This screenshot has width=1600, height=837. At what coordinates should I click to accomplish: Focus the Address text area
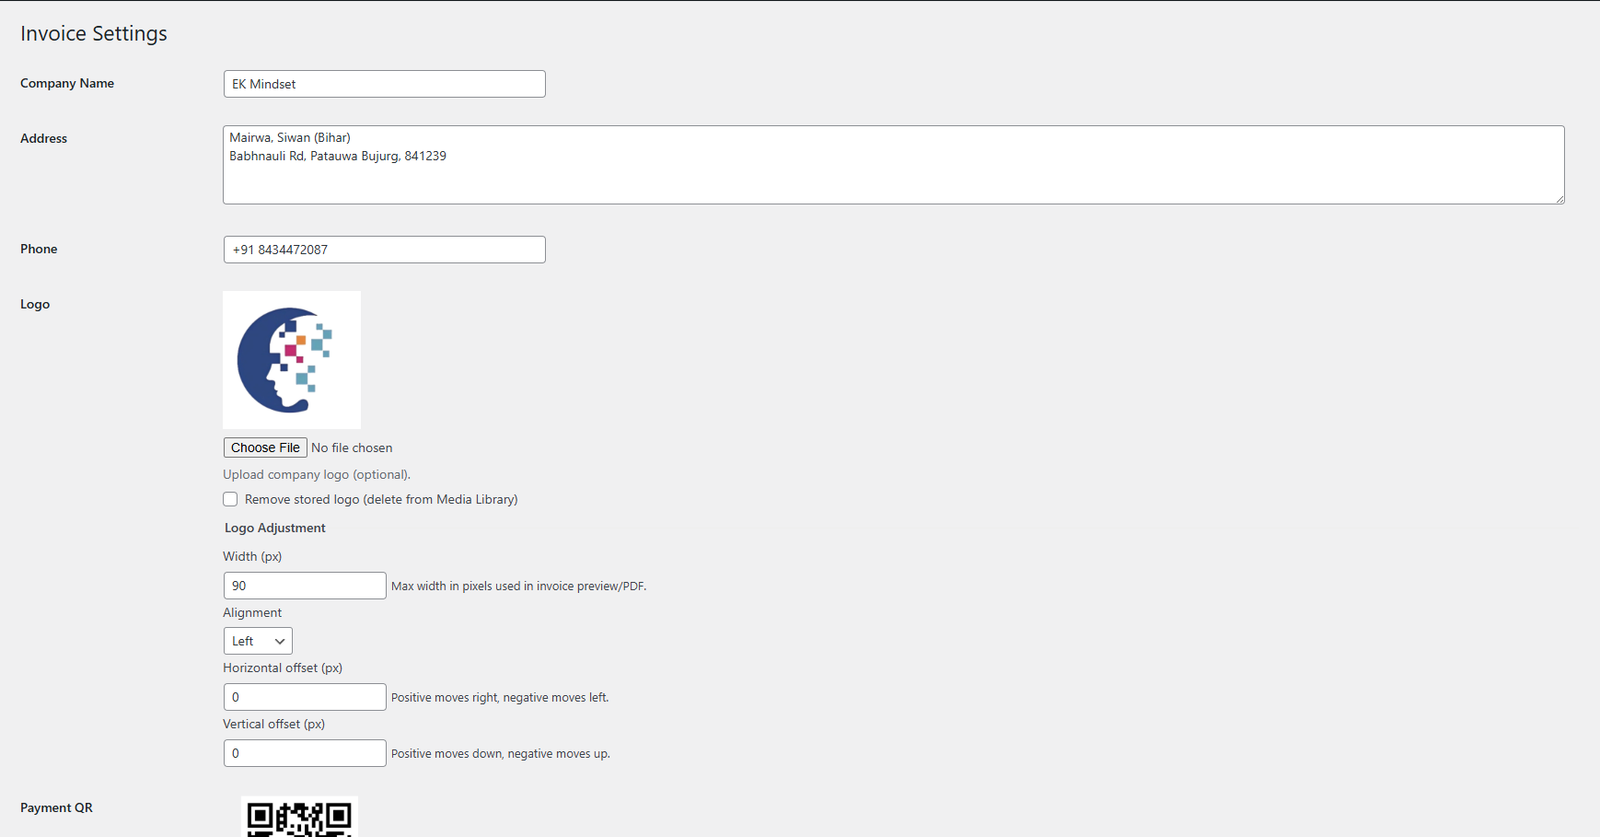[x=892, y=165]
